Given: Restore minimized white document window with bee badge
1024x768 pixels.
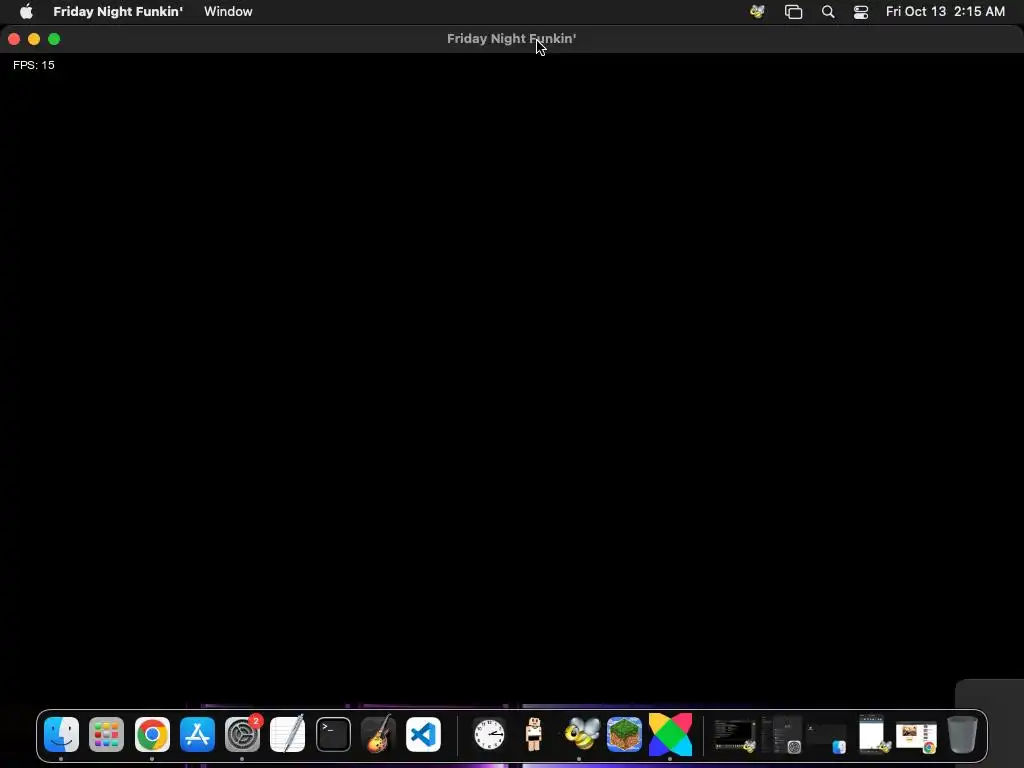Looking at the screenshot, I should tap(874, 734).
